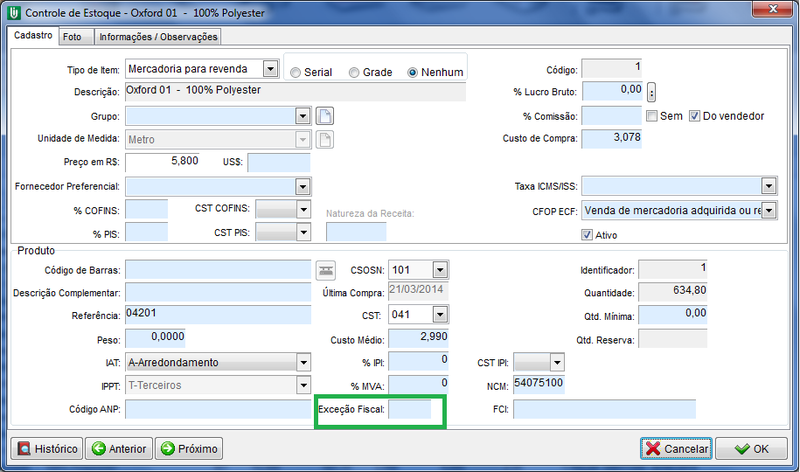The image size is (800, 472).
Task: Uncheck the Ativo checkbox
Action: (x=587, y=235)
